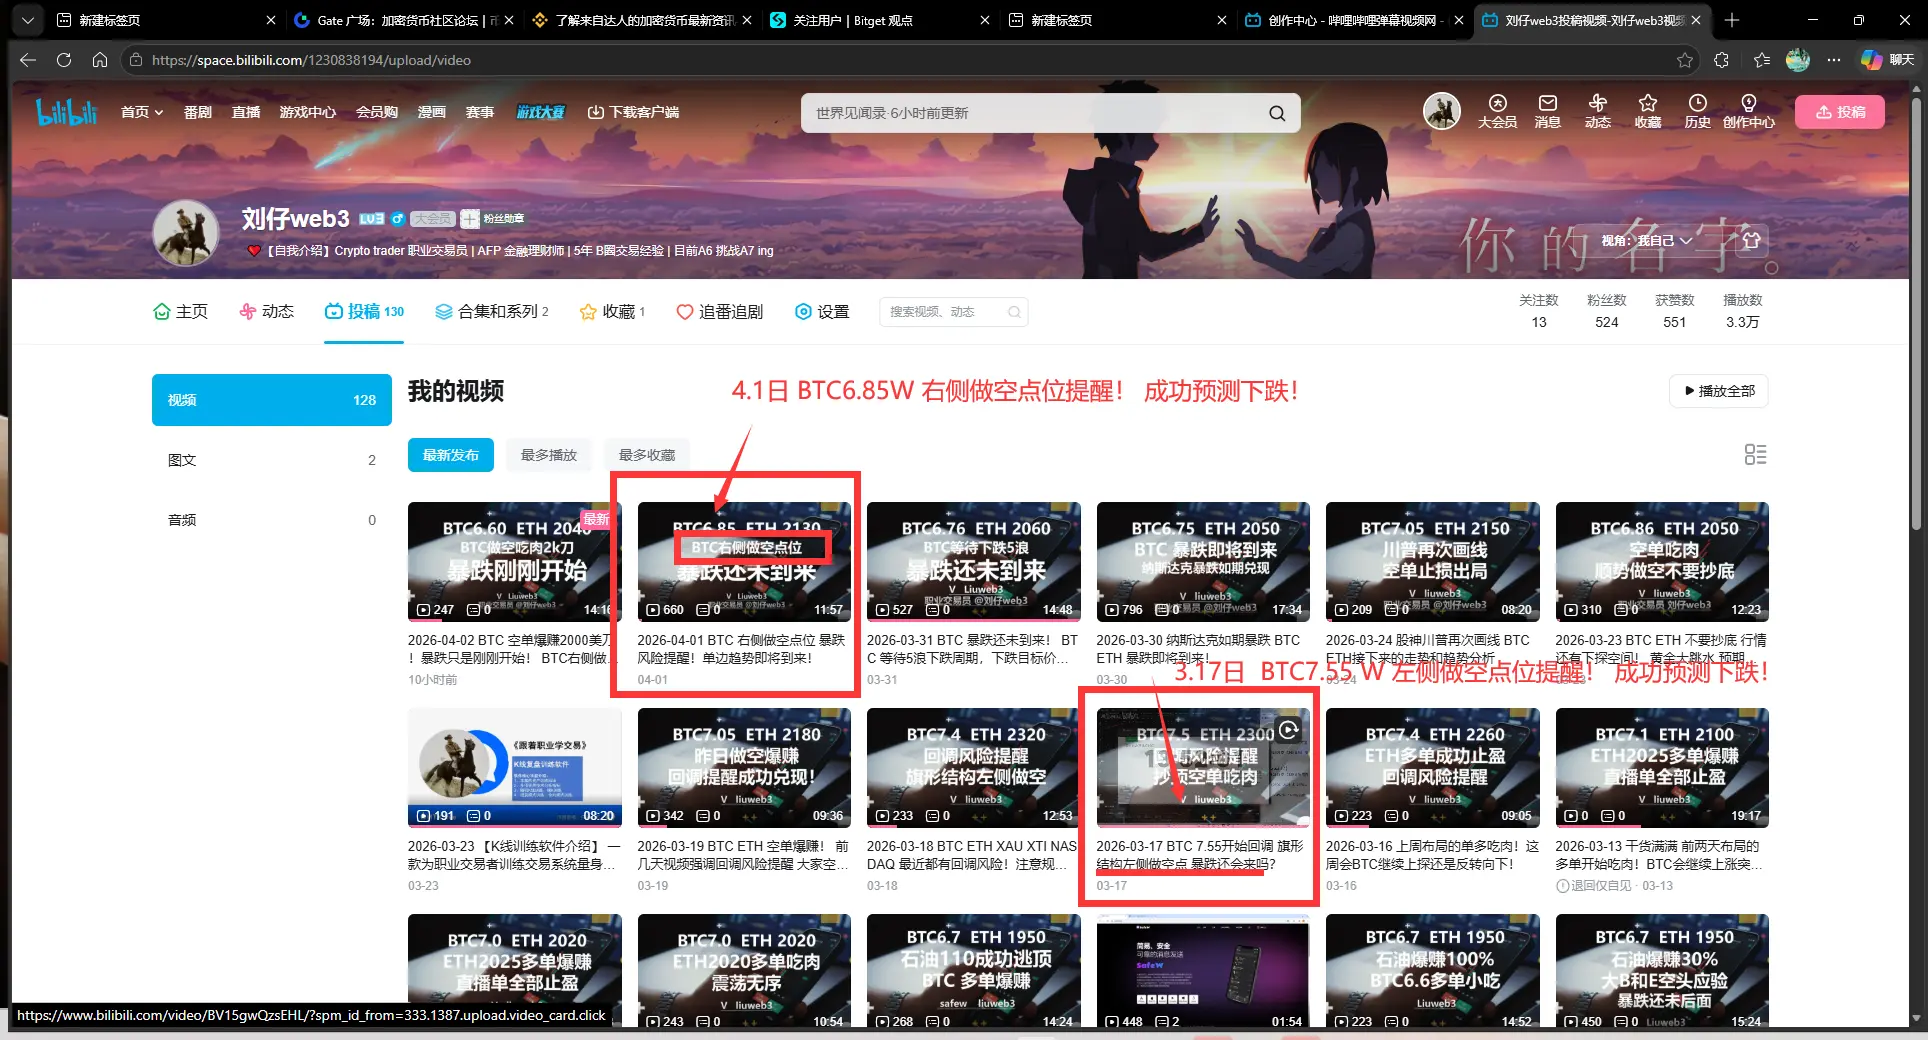Open the video title 2026-03-19 BTC ETH 空单爆赚
This screenshot has width=1928, height=1040.
(744, 855)
